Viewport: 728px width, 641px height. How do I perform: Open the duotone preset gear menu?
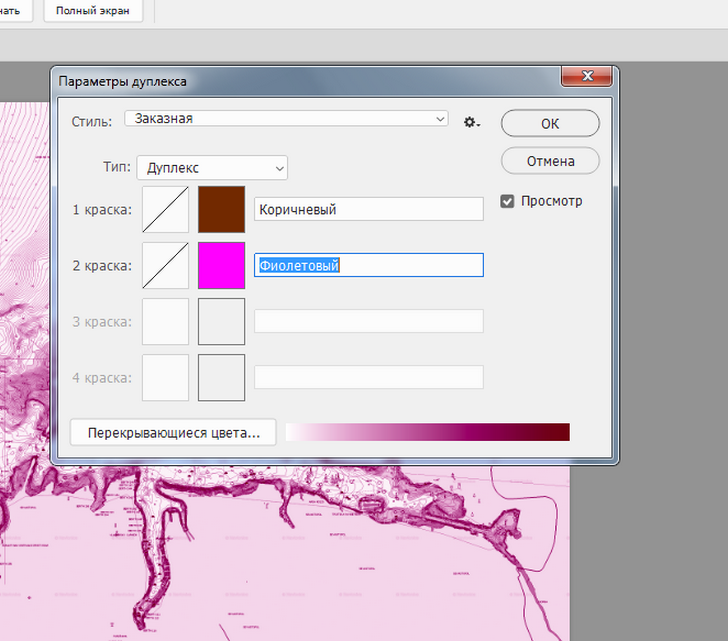(x=472, y=123)
